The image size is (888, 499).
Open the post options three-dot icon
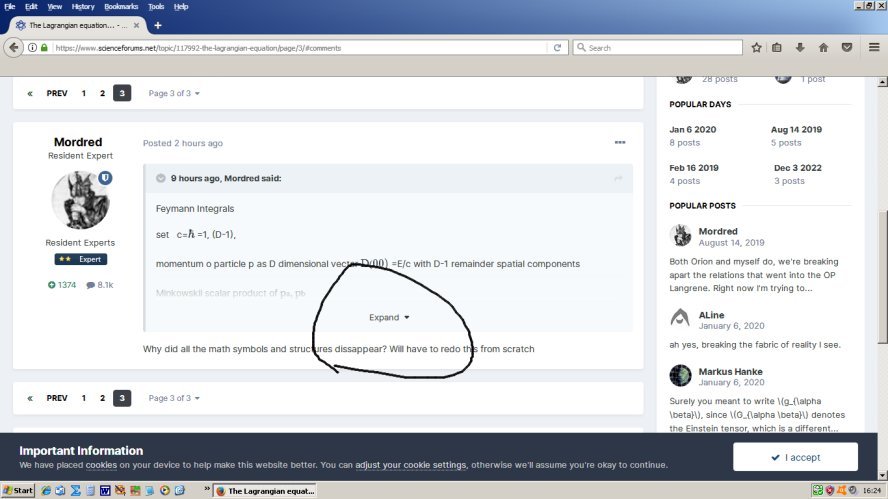620,143
